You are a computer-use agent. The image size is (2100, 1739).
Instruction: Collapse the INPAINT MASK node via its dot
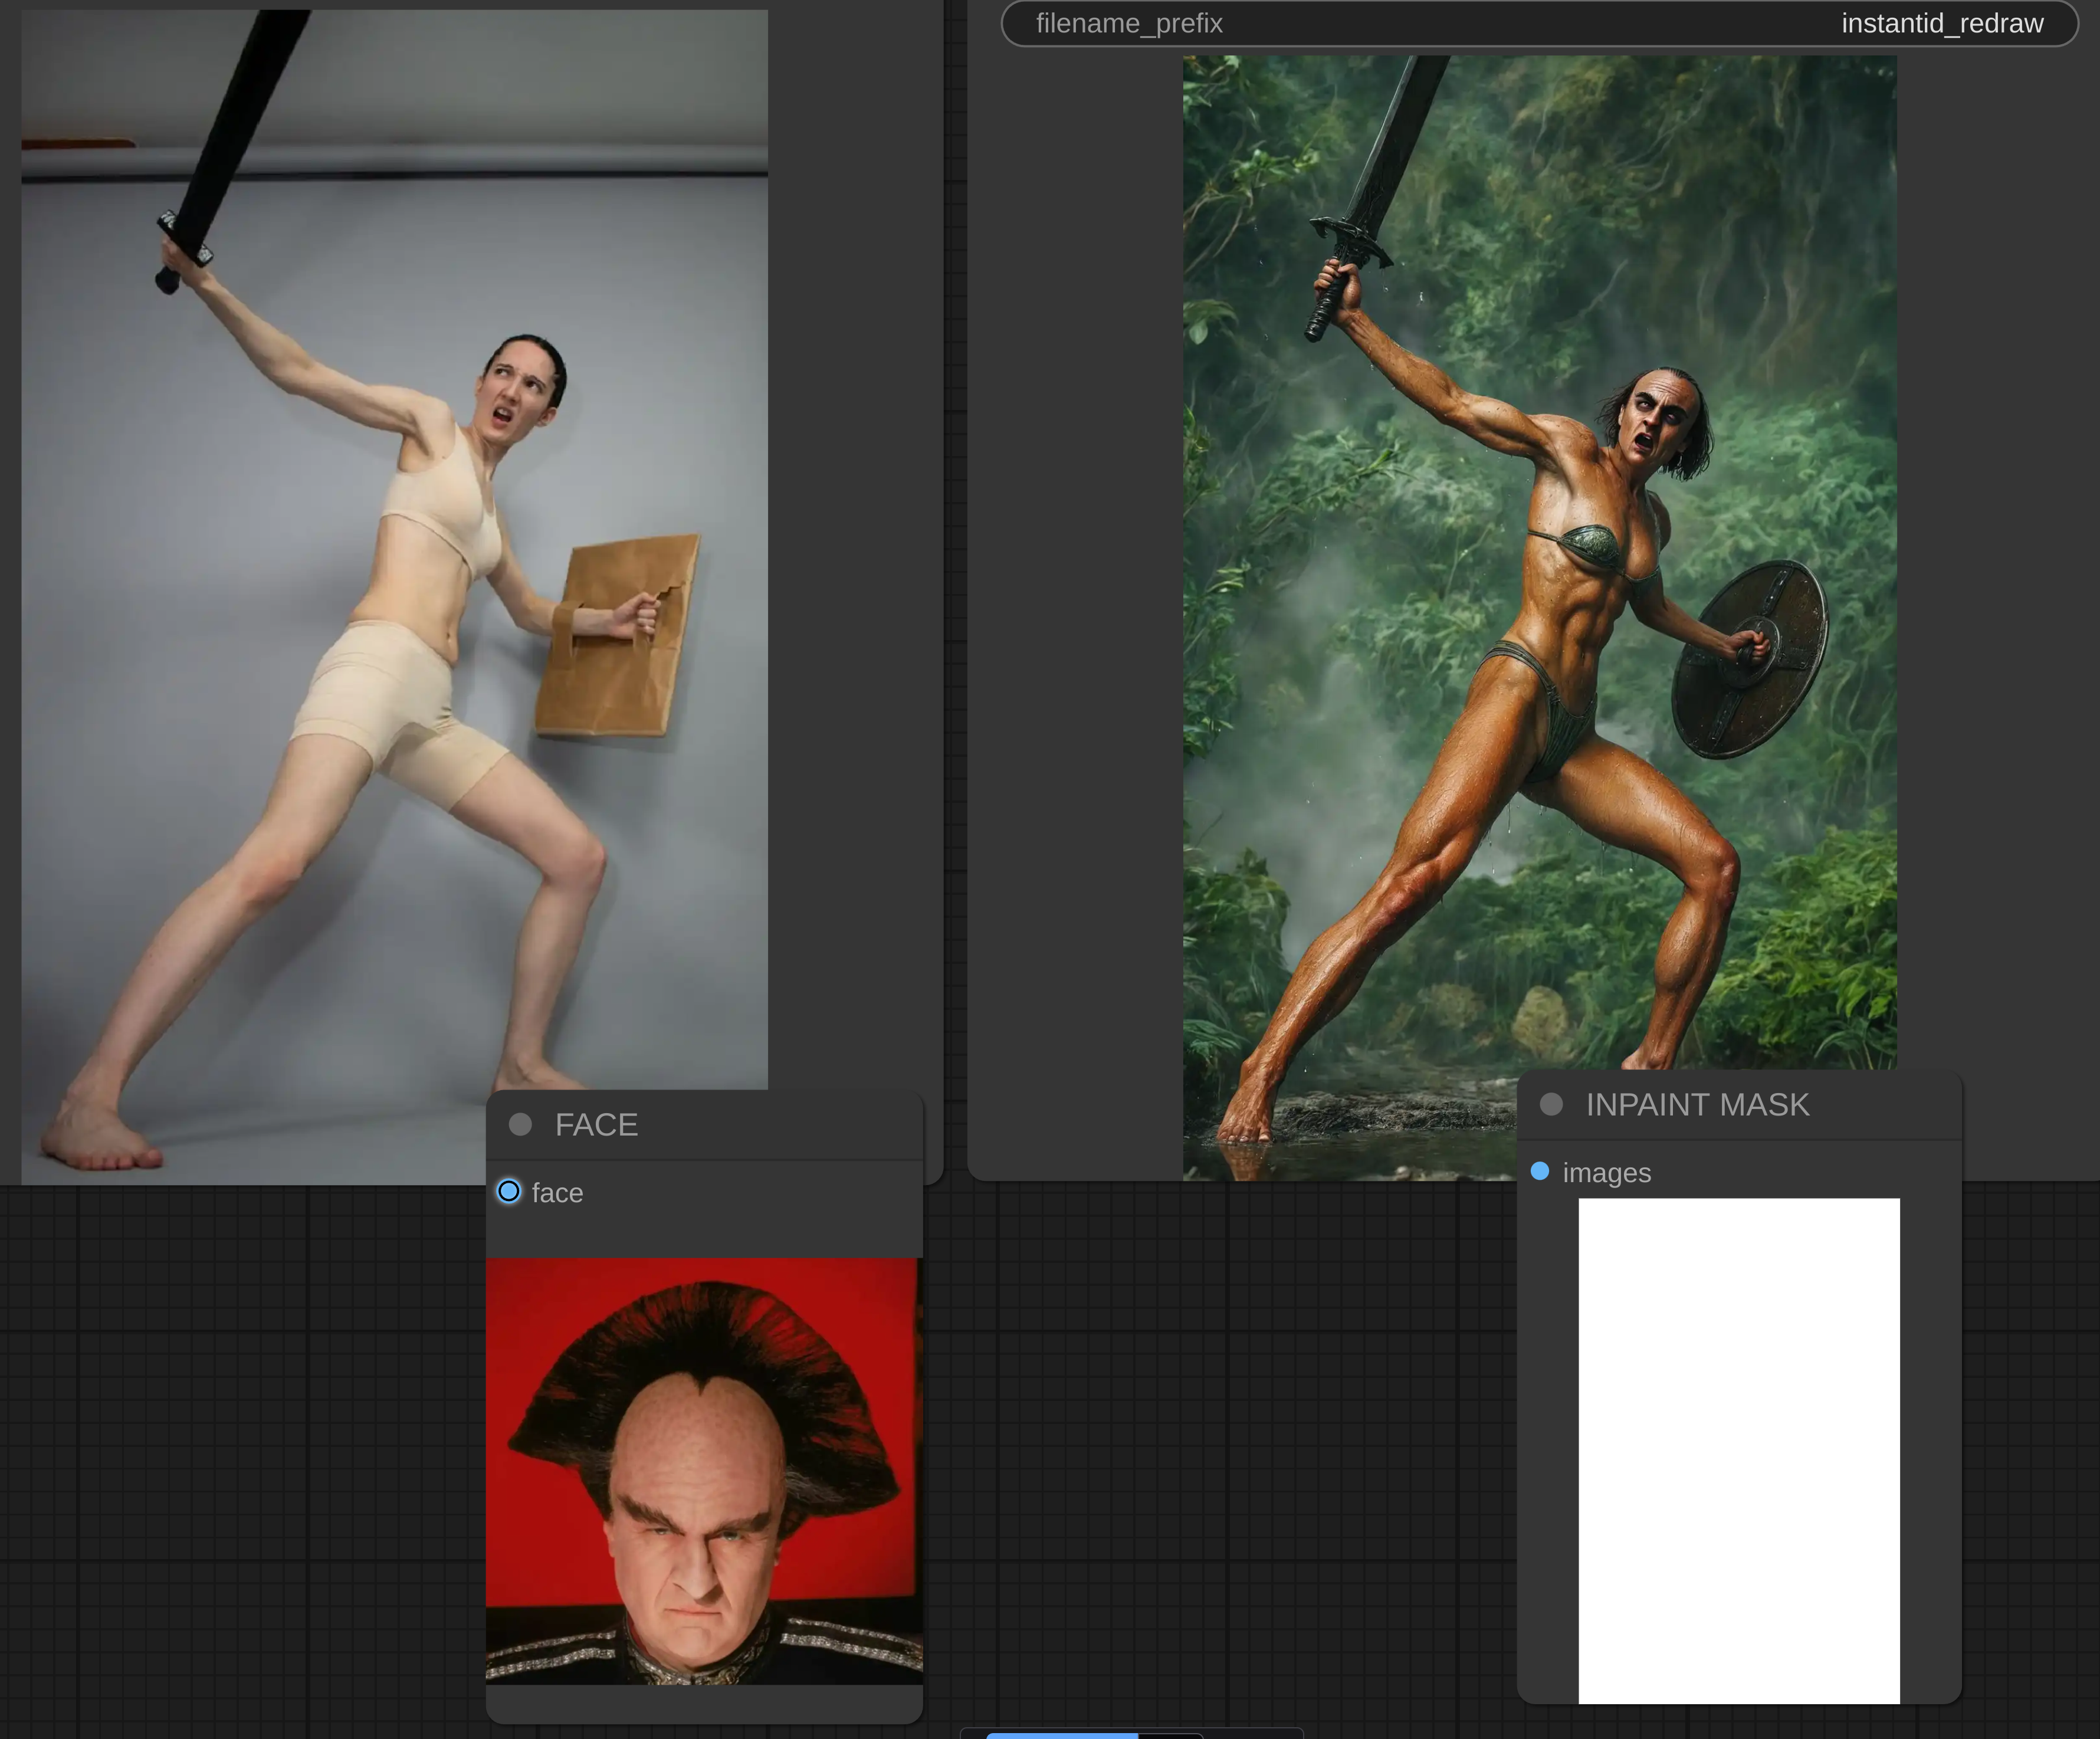click(x=1551, y=1104)
